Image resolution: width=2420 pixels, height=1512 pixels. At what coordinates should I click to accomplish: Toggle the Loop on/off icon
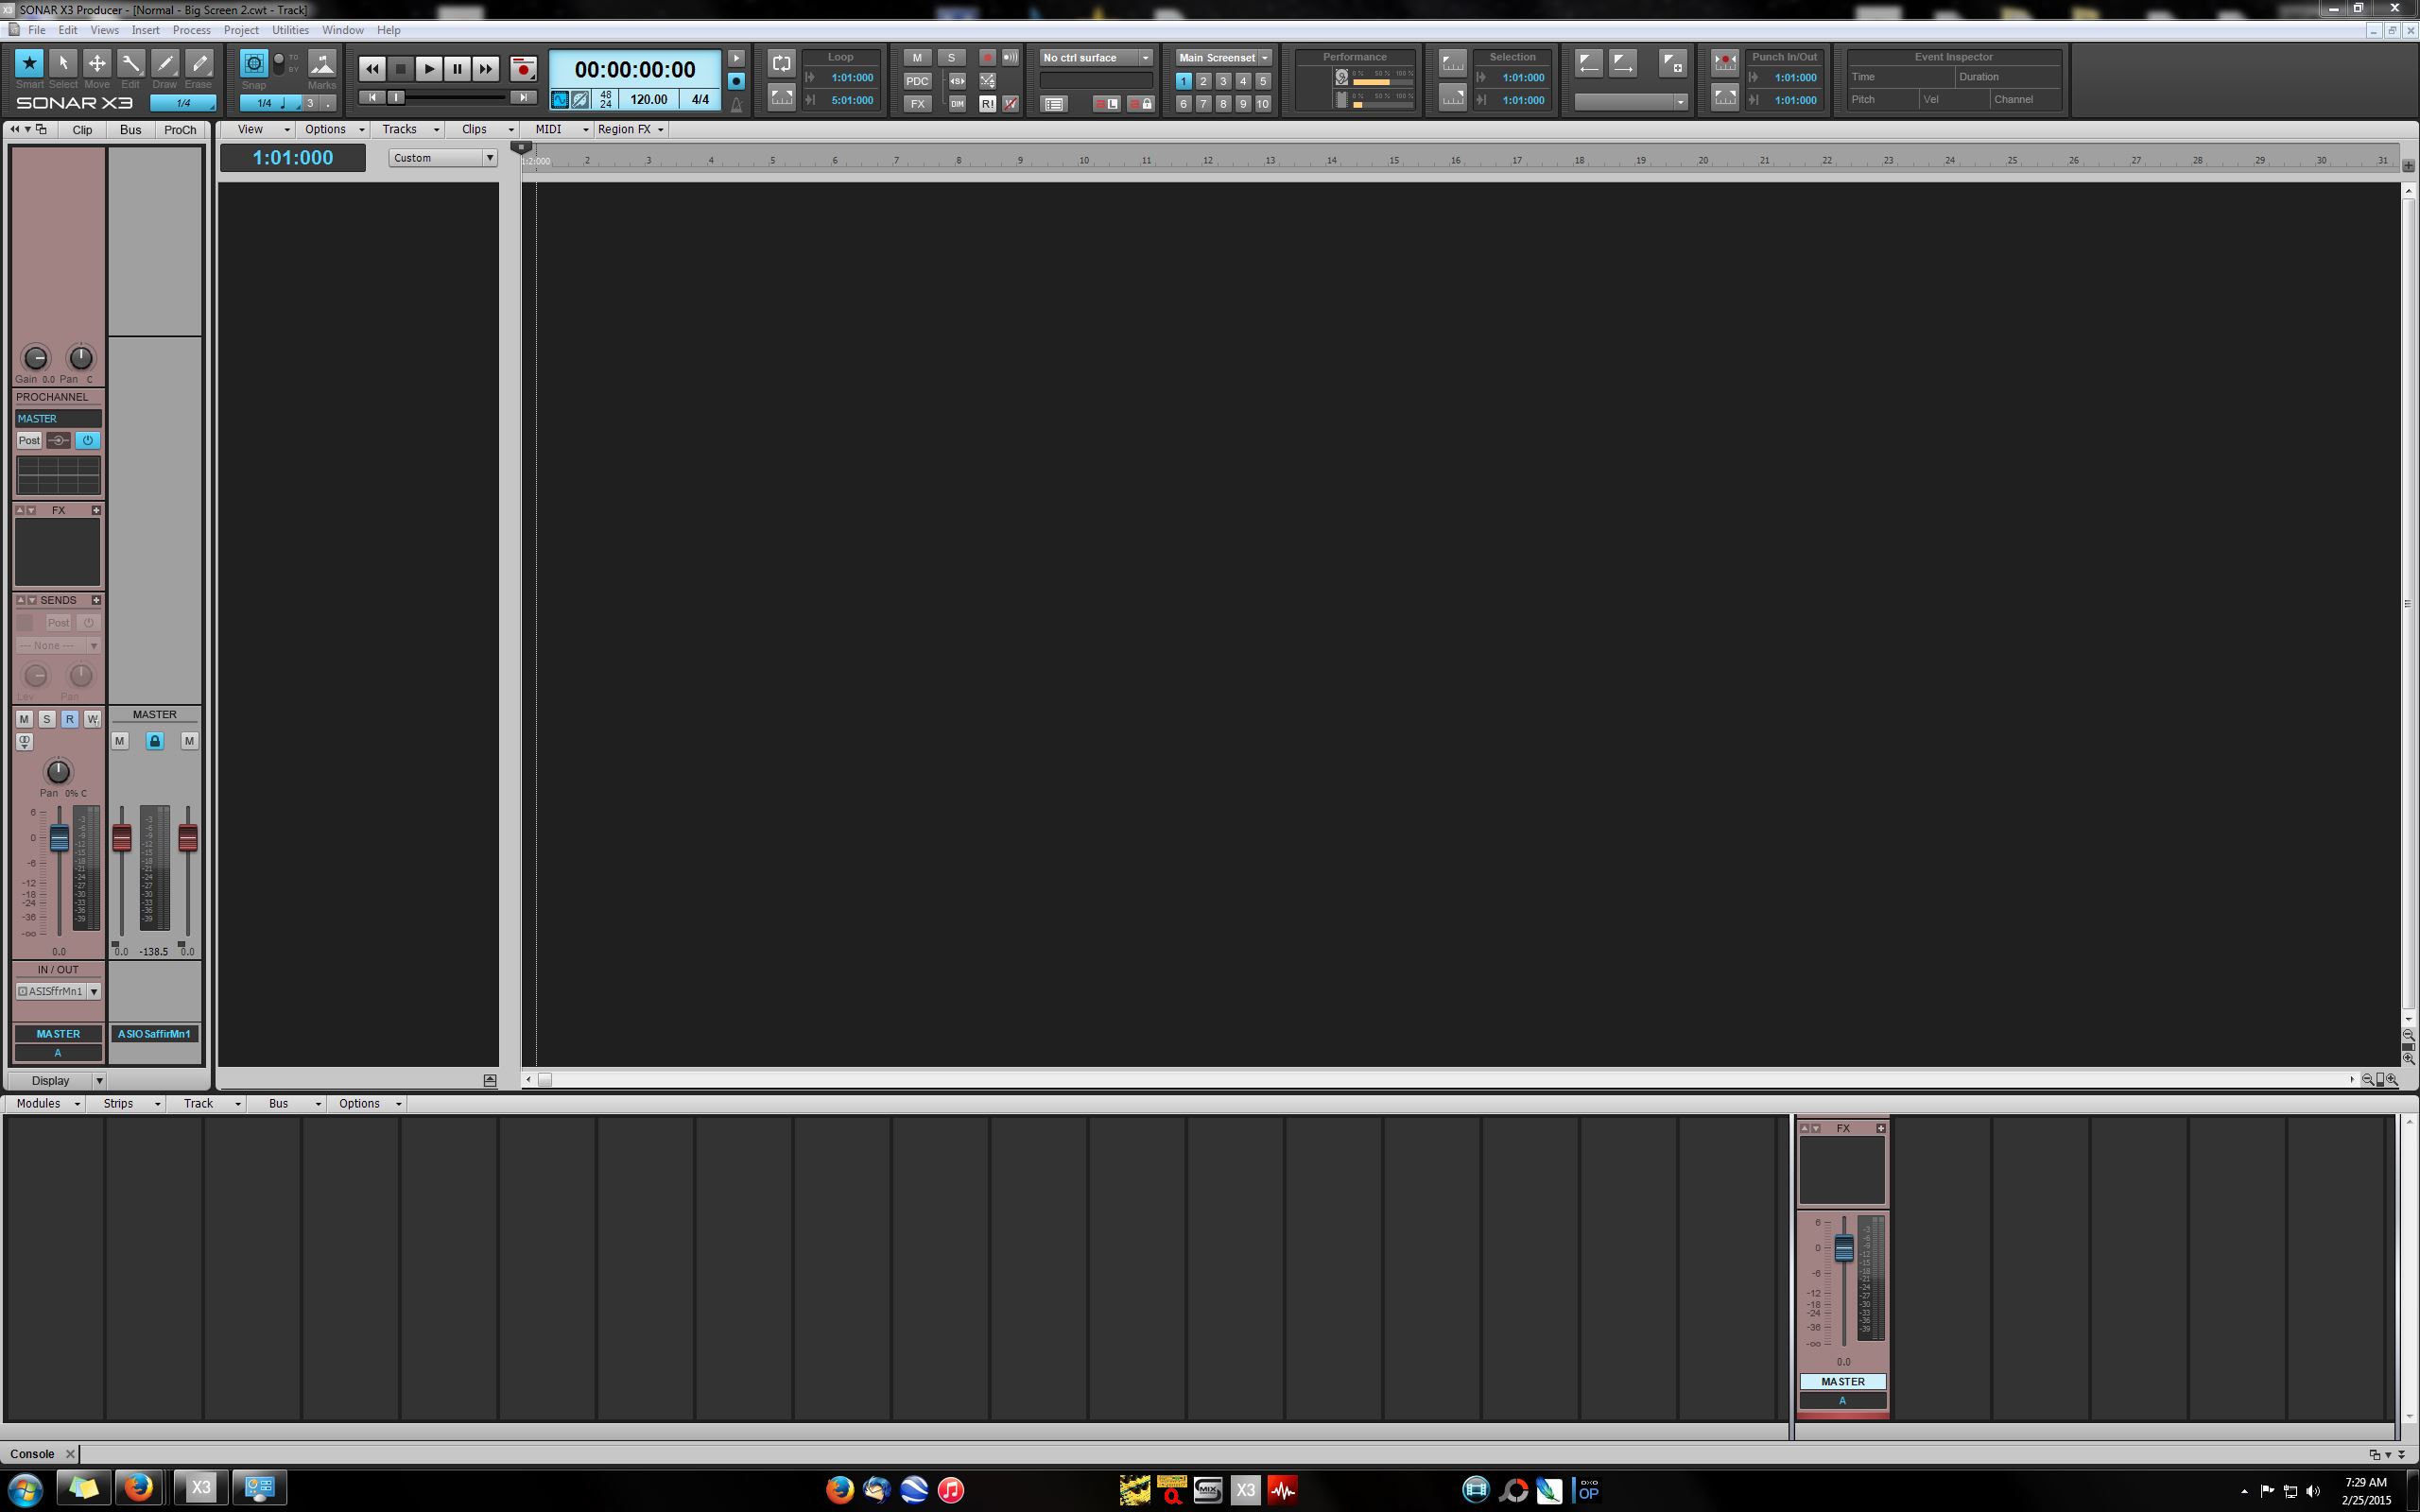781,63
